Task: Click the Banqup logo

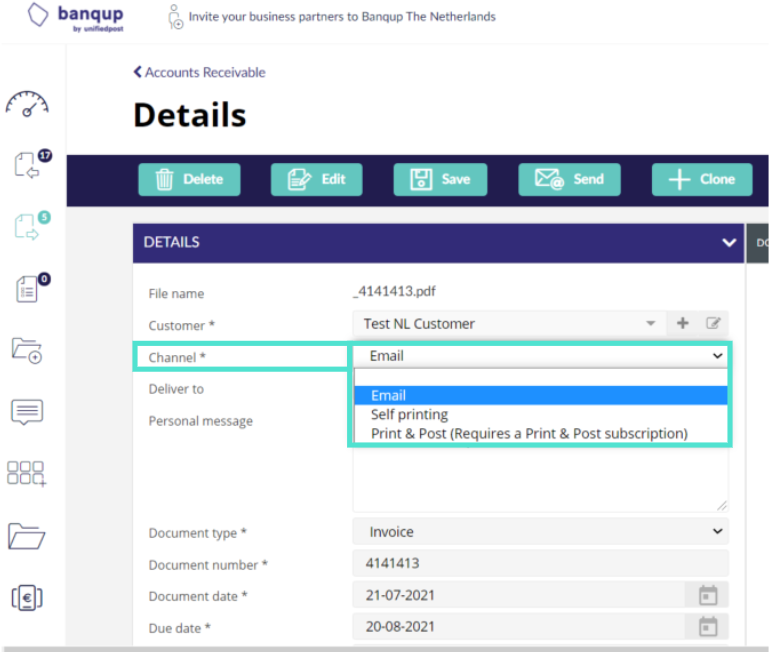Action: coord(75,17)
